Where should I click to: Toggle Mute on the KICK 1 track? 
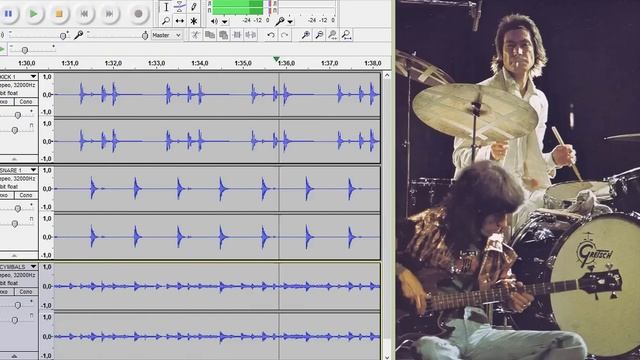(6, 102)
